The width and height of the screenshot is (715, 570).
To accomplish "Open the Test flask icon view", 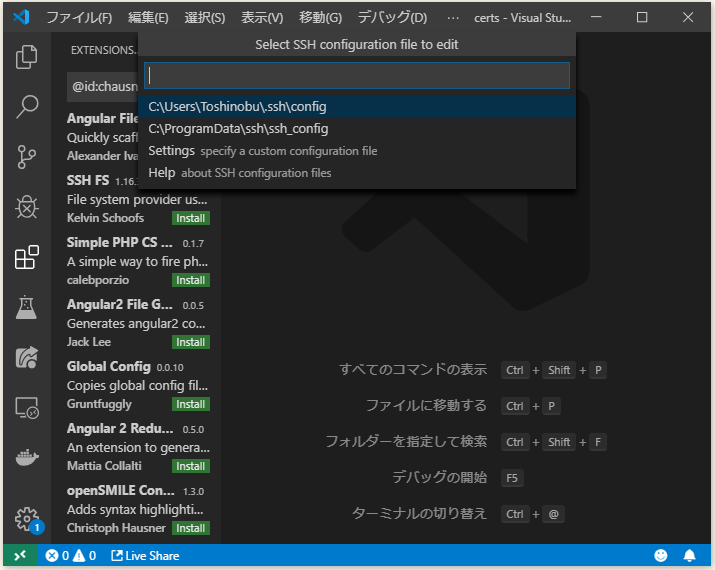I will (26, 307).
